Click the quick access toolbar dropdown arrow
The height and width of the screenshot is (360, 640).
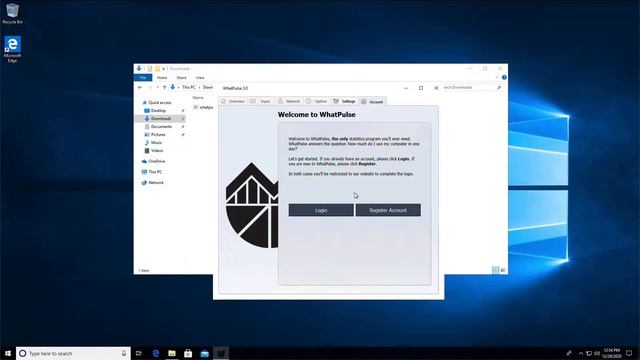coord(163,69)
